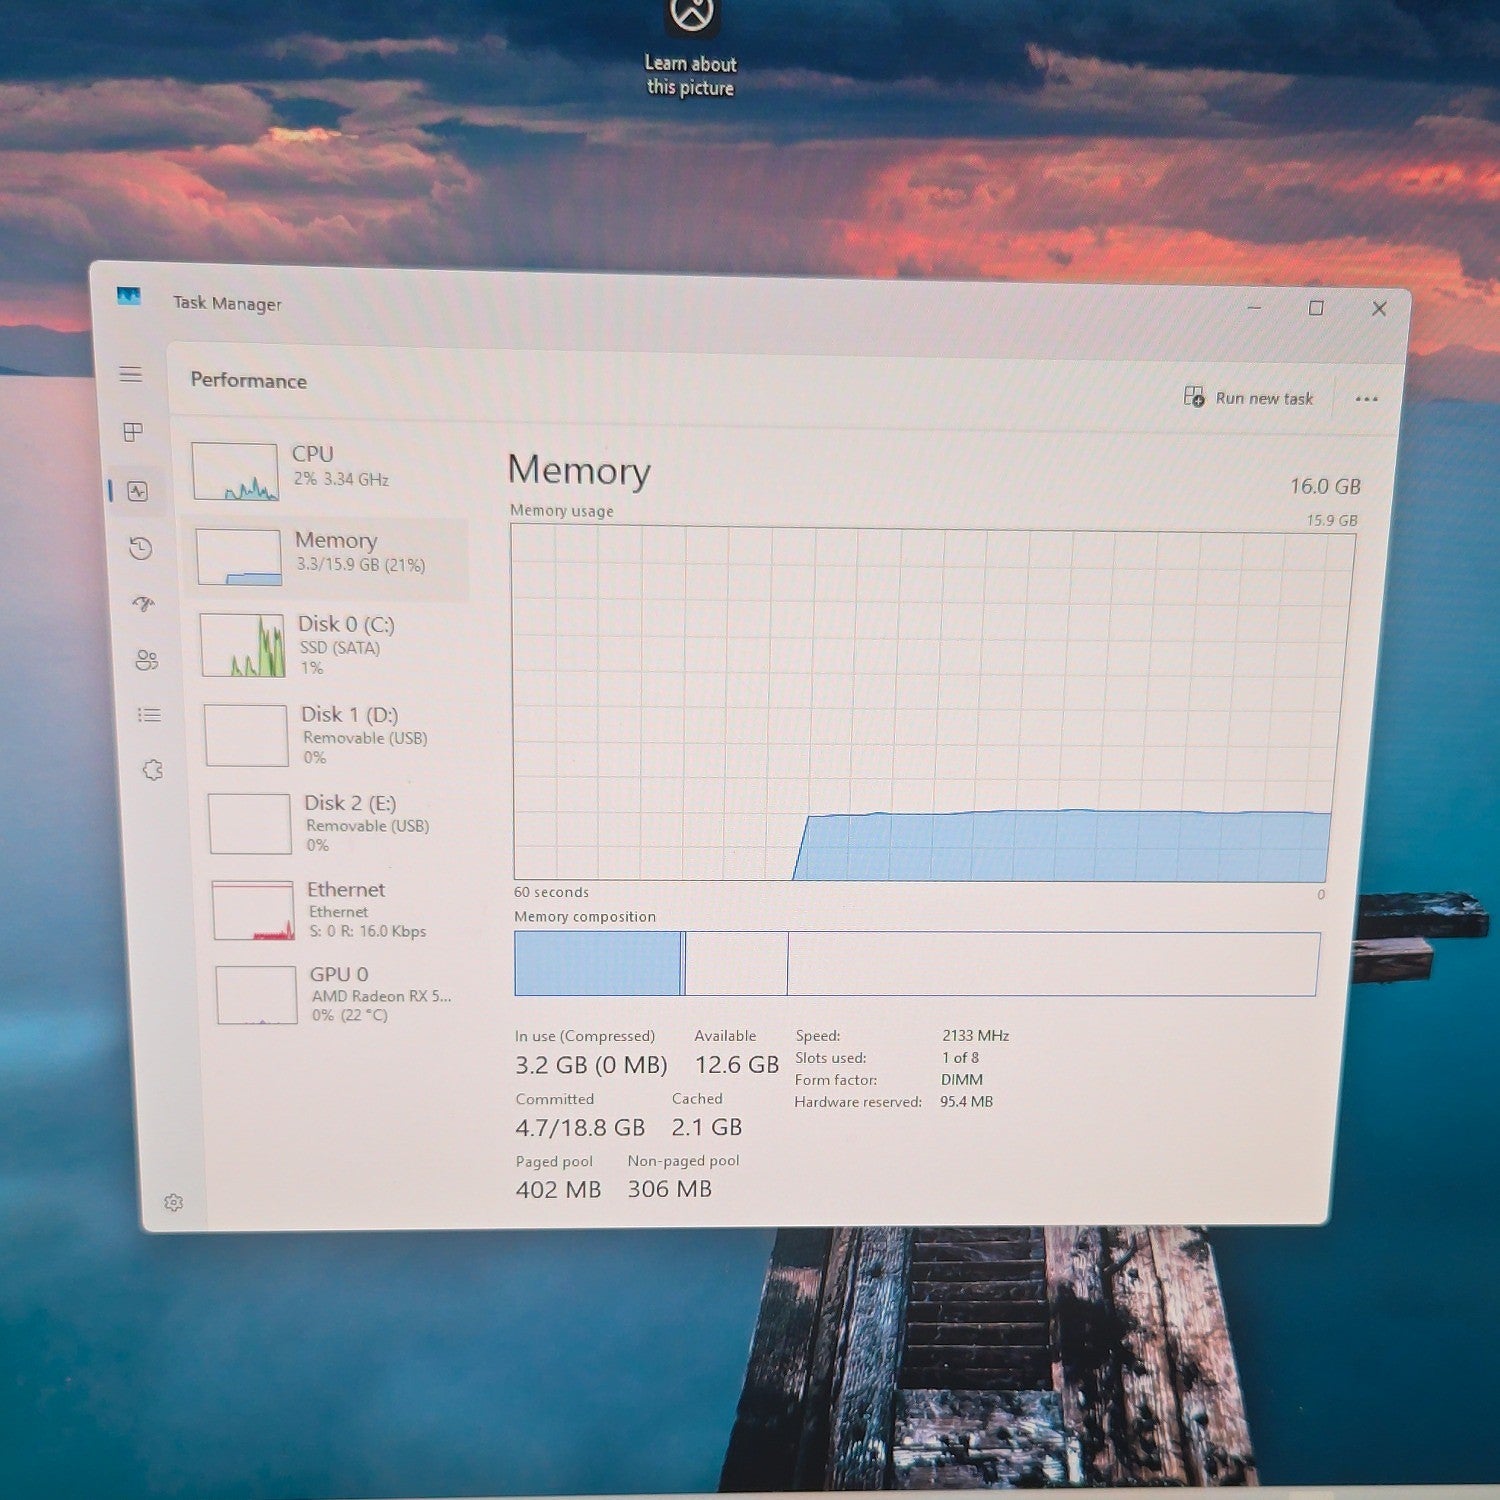1500x1500 pixels.
Task: Select Disk 0 (C:) entry
Action: (329, 645)
